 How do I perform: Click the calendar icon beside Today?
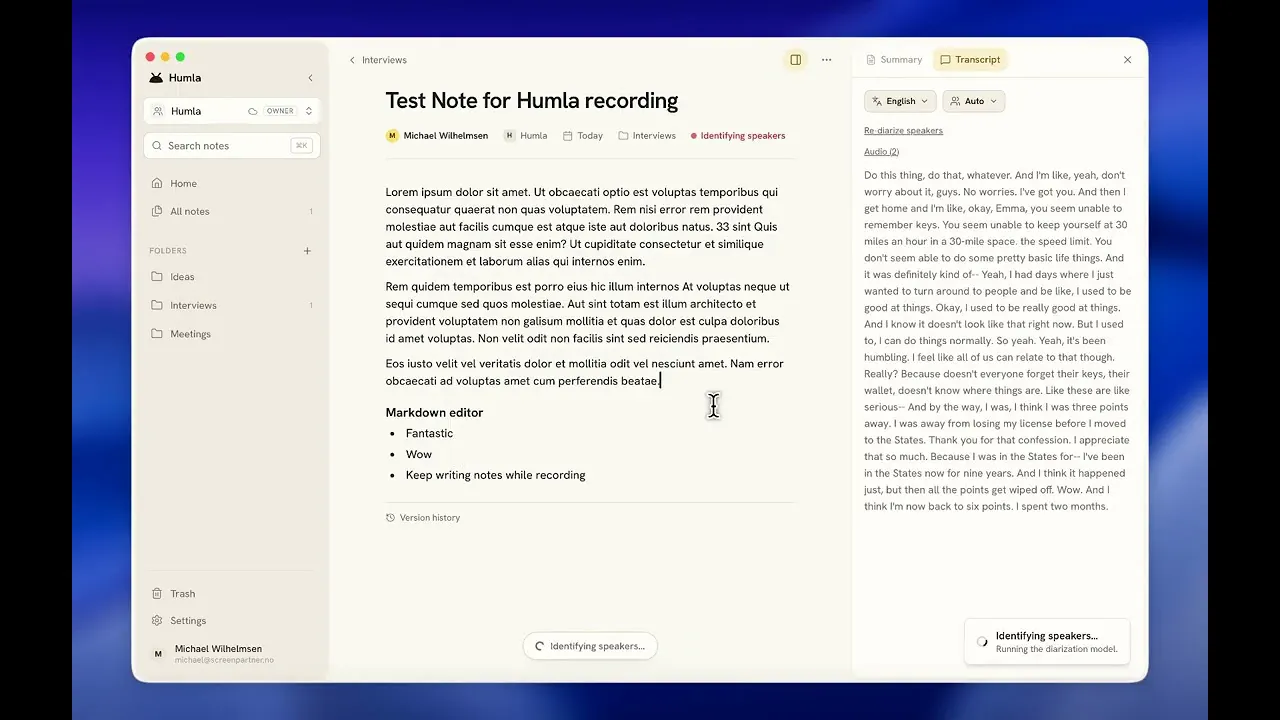567,136
